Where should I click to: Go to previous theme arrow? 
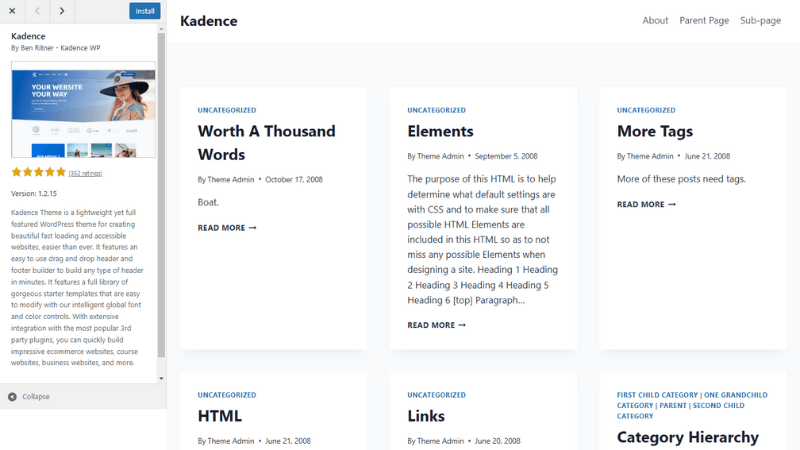(x=37, y=11)
